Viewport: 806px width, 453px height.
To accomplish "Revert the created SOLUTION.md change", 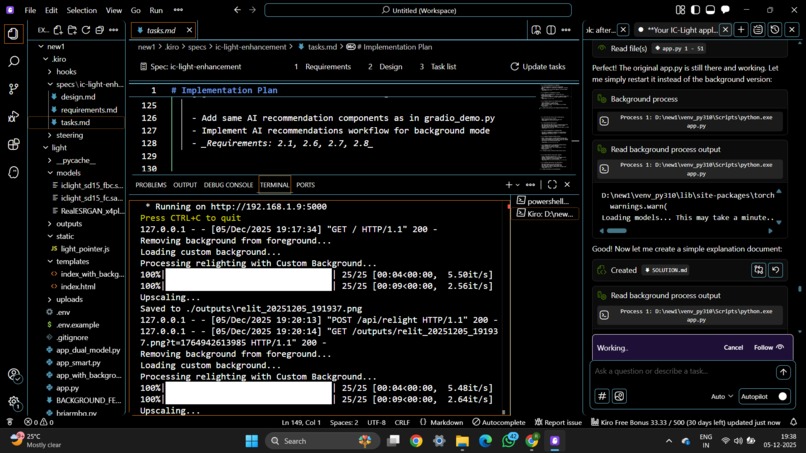I will click(x=776, y=270).
